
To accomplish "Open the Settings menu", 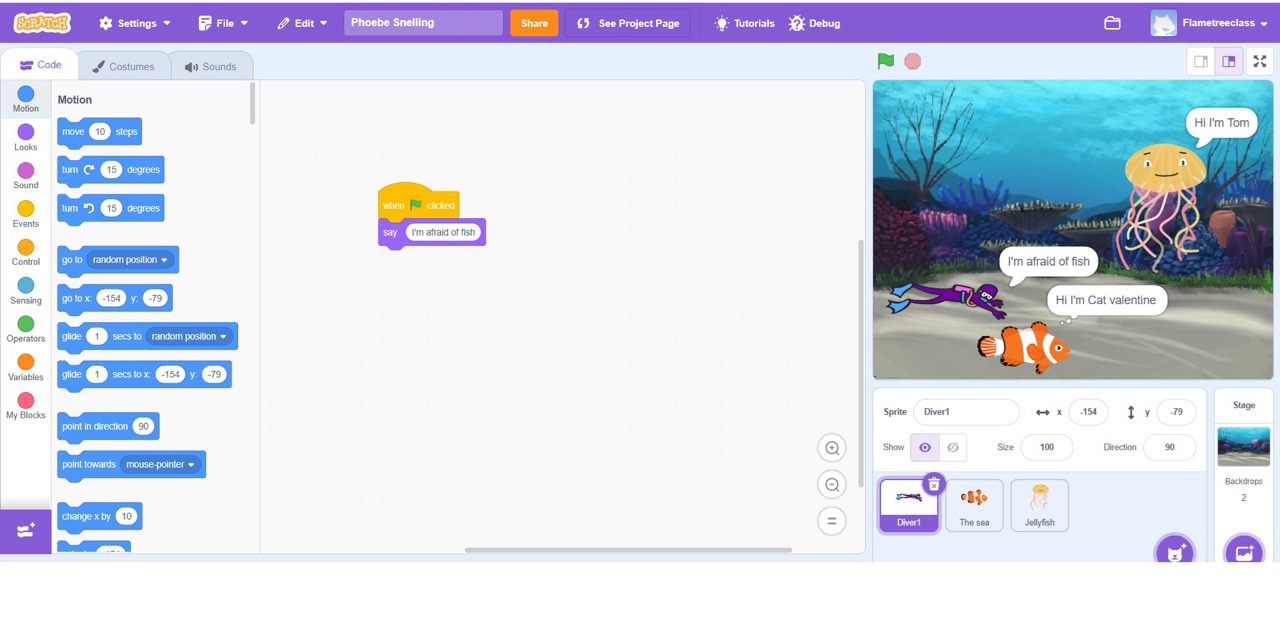I will [135, 23].
